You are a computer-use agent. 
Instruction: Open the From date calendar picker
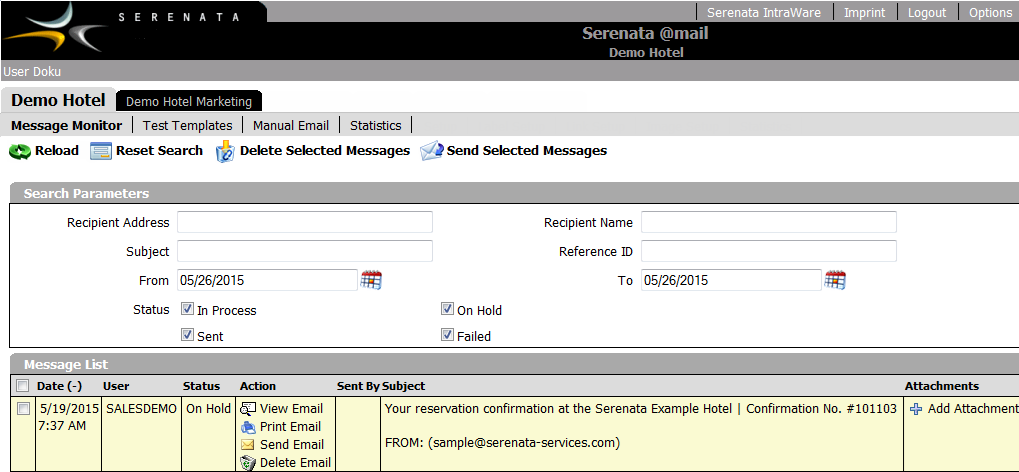(371, 280)
